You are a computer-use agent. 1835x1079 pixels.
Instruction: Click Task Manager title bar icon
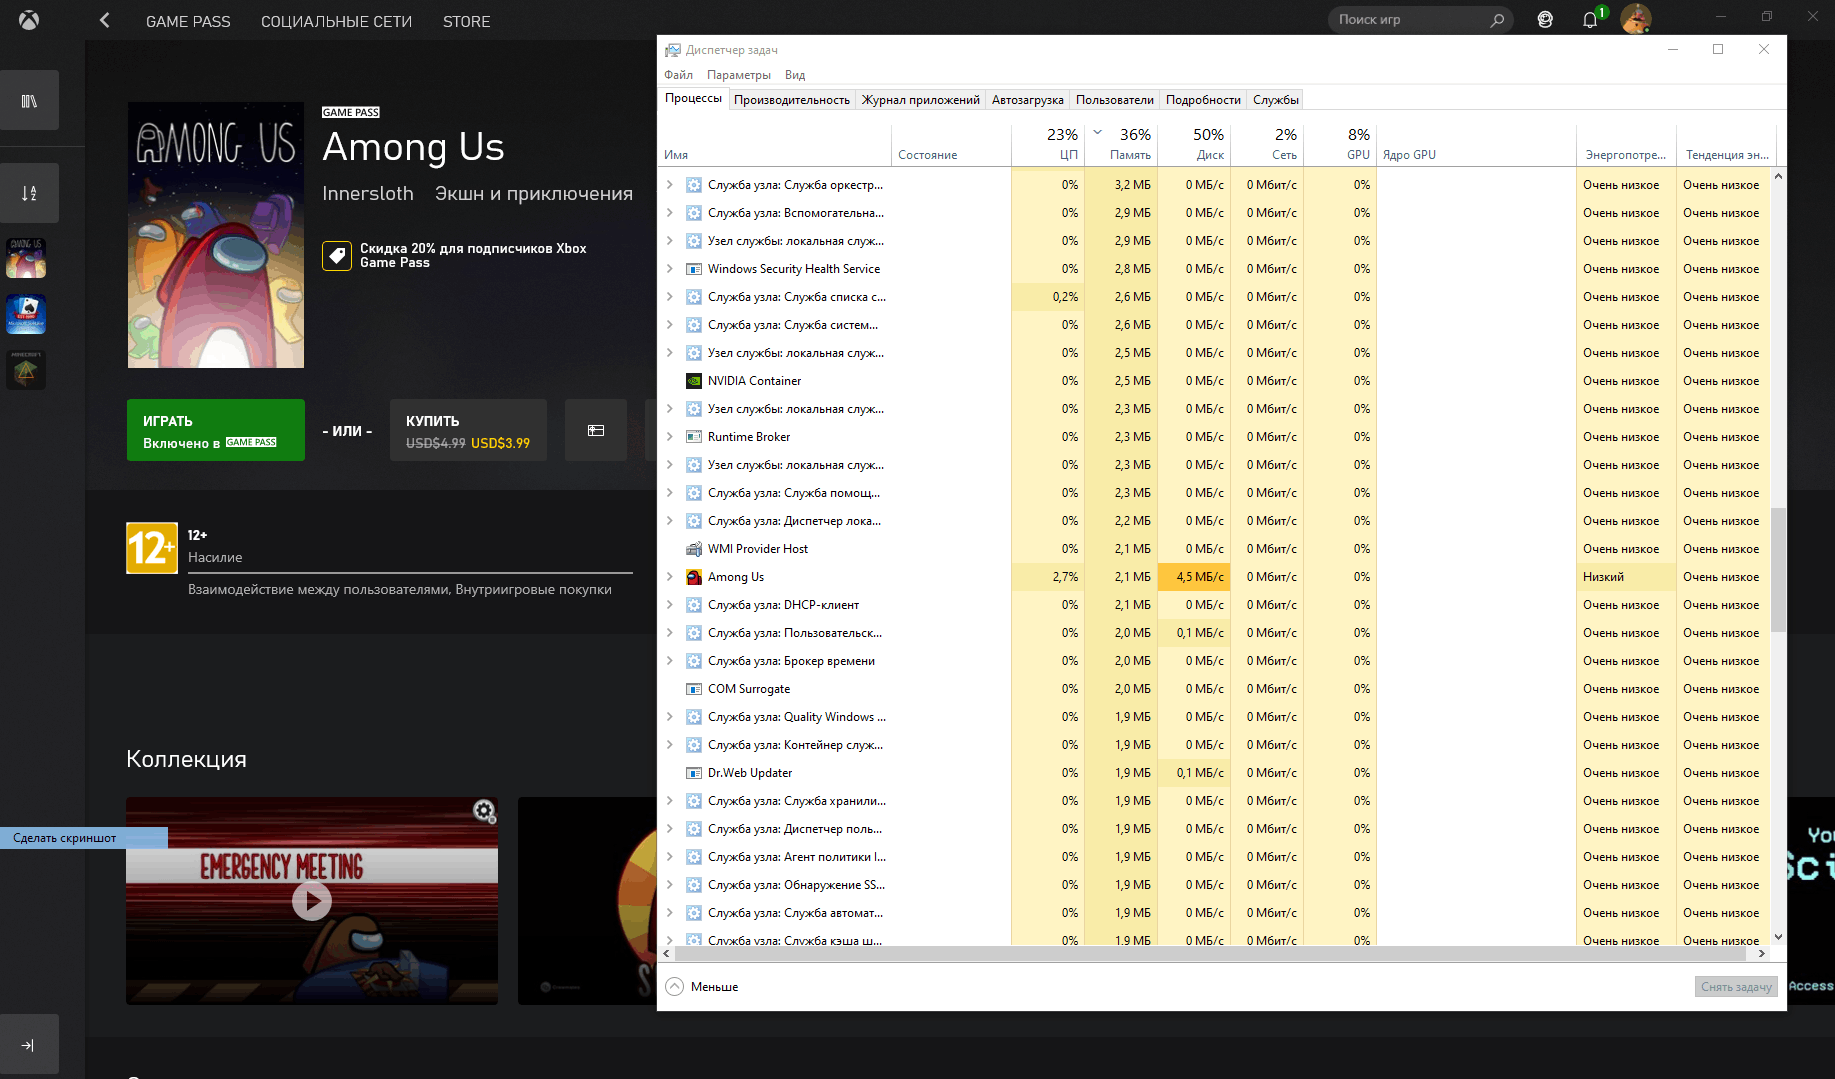(673, 50)
